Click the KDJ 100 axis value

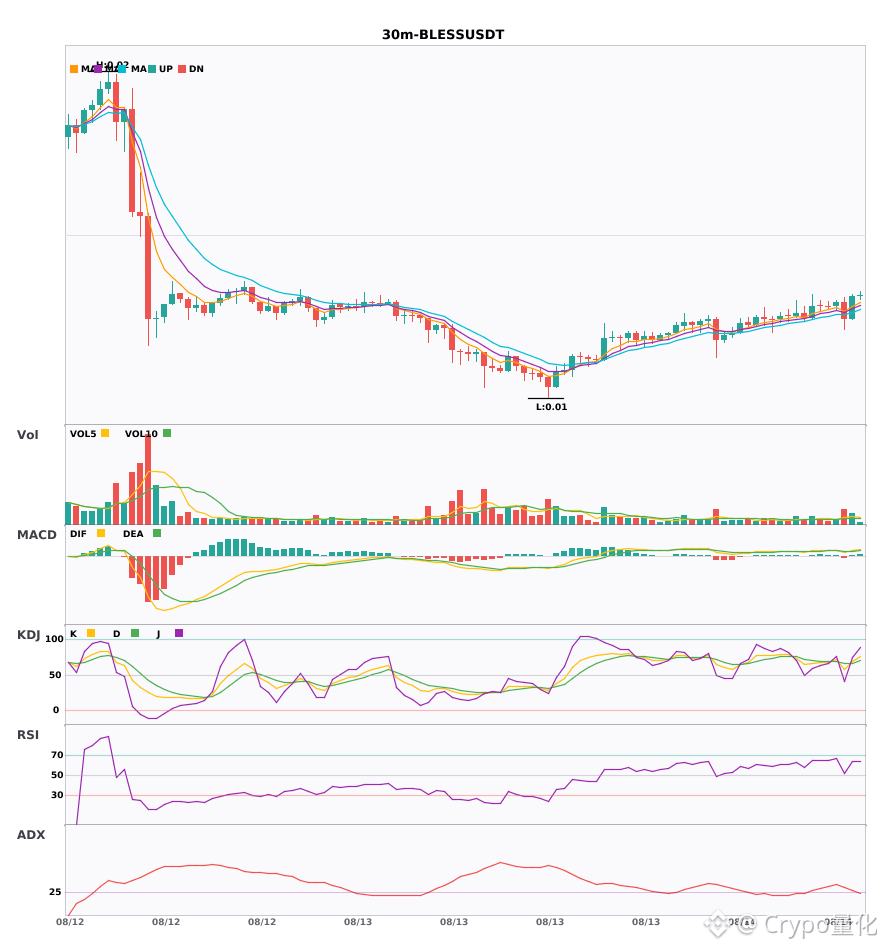pyautogui.click(x=55, y=639)
